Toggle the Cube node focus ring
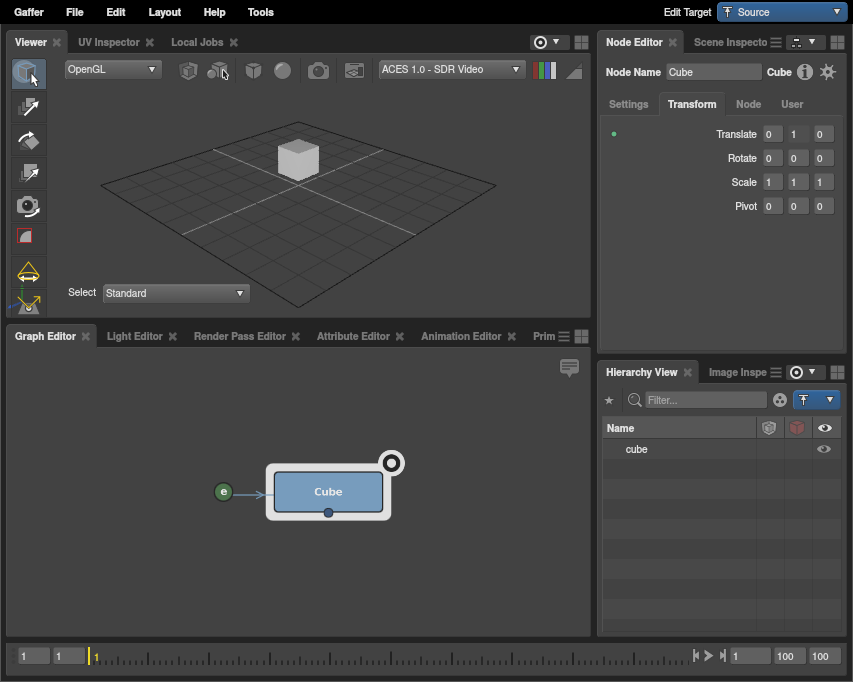This screenshot has width=853, height=682. (392, 463)
